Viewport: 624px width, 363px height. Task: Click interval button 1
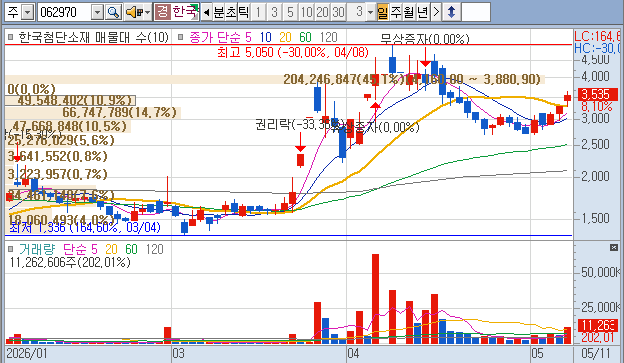[258, 12]
